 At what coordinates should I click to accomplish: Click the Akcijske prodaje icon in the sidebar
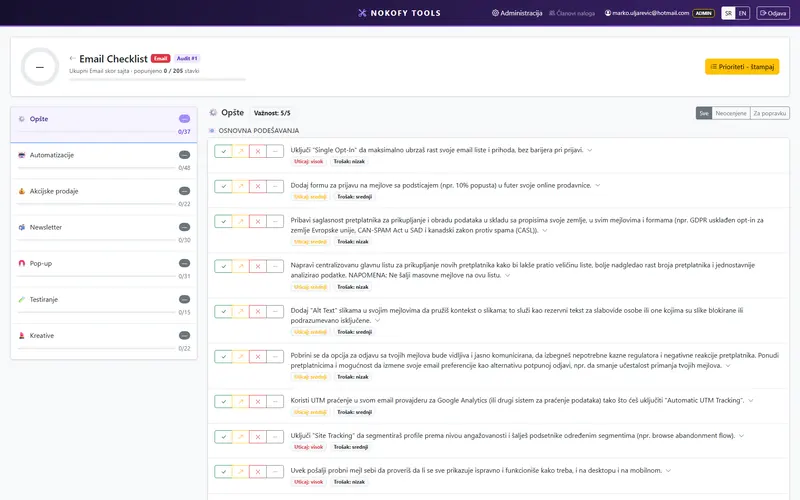(x=21, y=191)
